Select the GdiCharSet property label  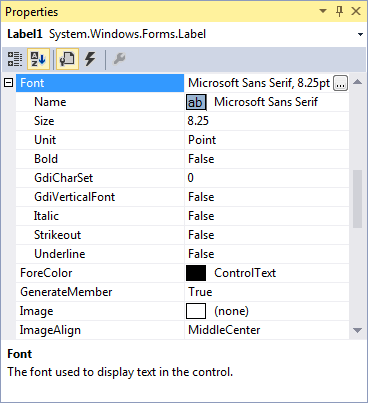[x=64, y=178]
